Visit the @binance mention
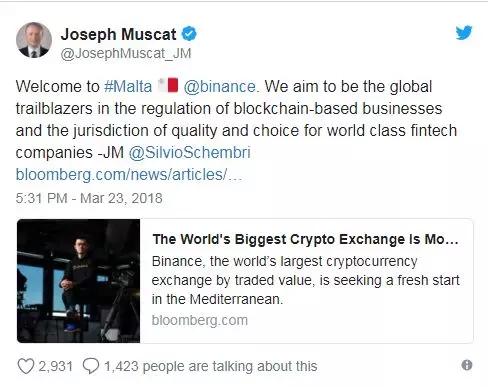The width and height of the screenshot is (488, 387). tap(220, 86)
